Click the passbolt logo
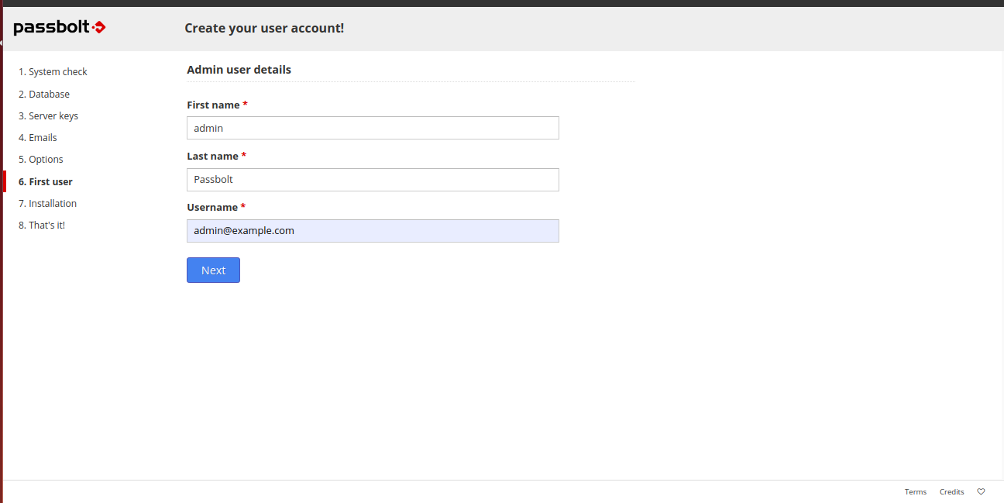This screenshot has height=504, width=1004. (60, 28)
